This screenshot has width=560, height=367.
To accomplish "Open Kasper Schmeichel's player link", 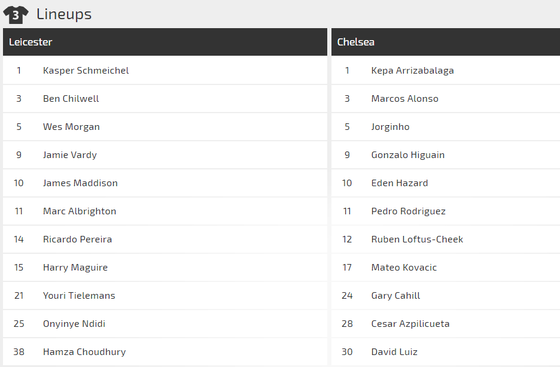I will (x=86, y=71).
